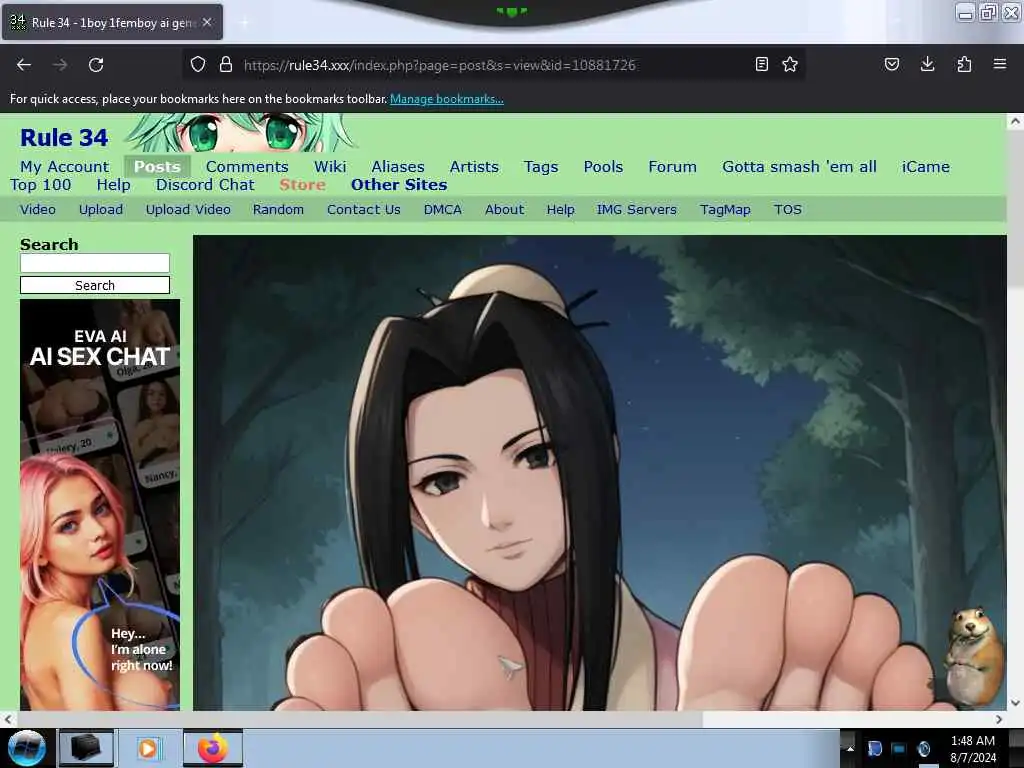Viewport: 1024px width, 768px height.
Task: Open the Contact Us page
Action: 364,210
